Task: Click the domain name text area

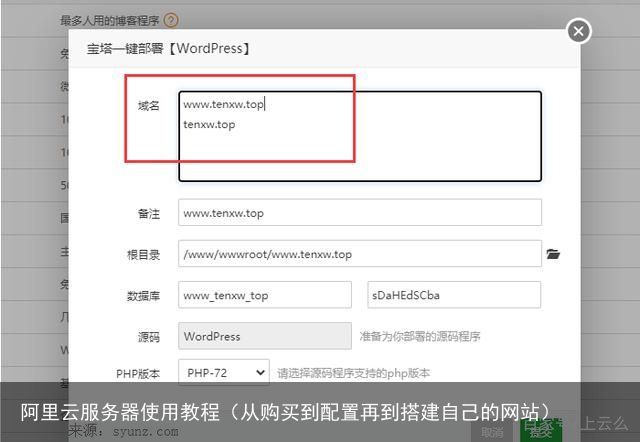Action: coord(360,136)
